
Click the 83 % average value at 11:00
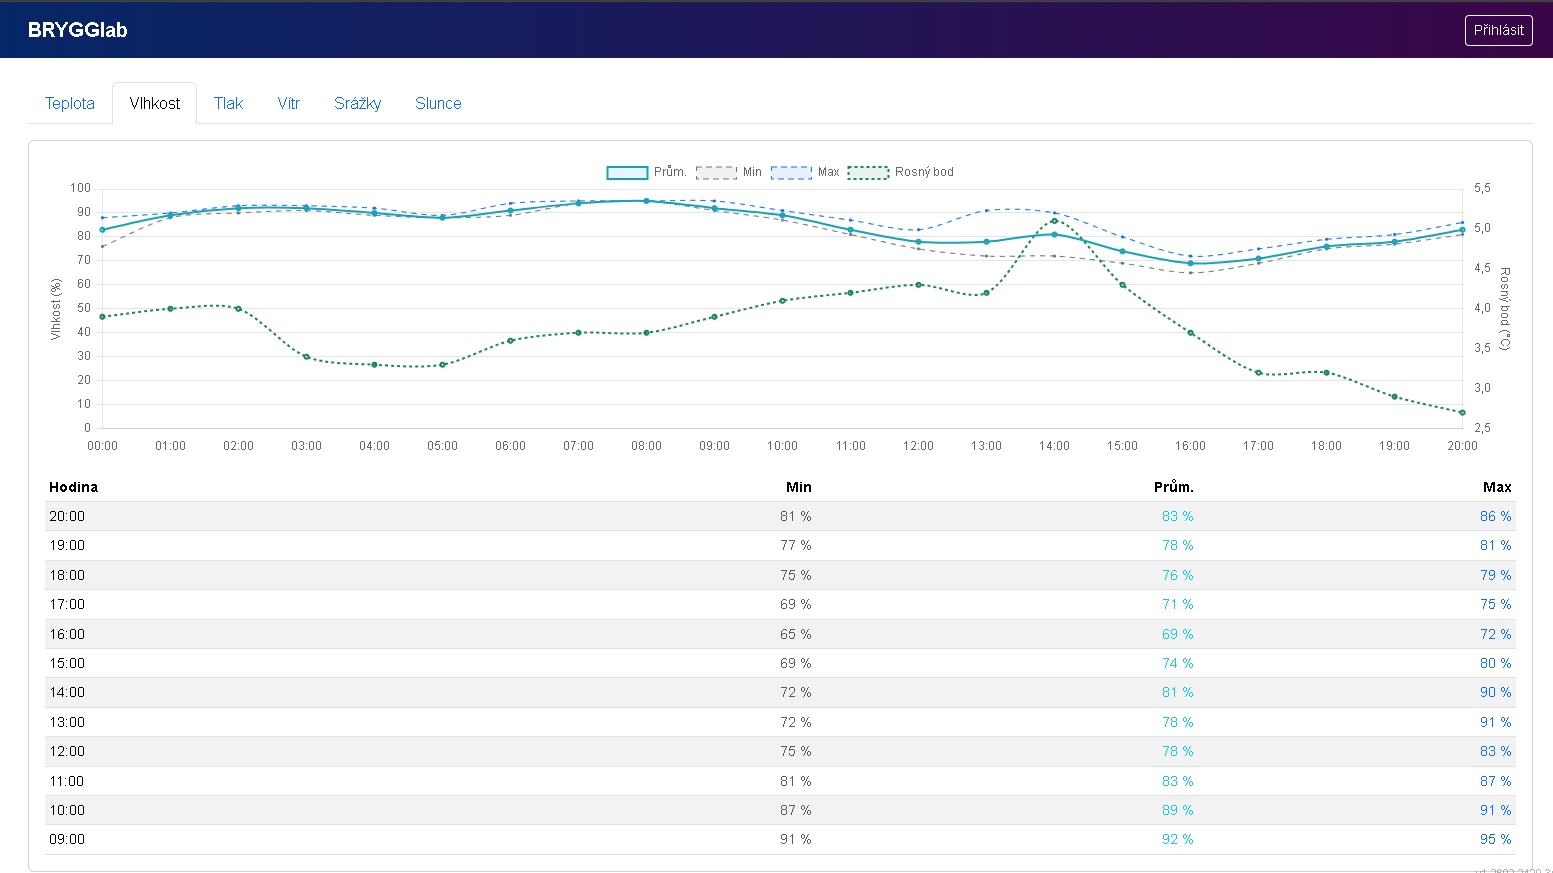[1178, 781]
